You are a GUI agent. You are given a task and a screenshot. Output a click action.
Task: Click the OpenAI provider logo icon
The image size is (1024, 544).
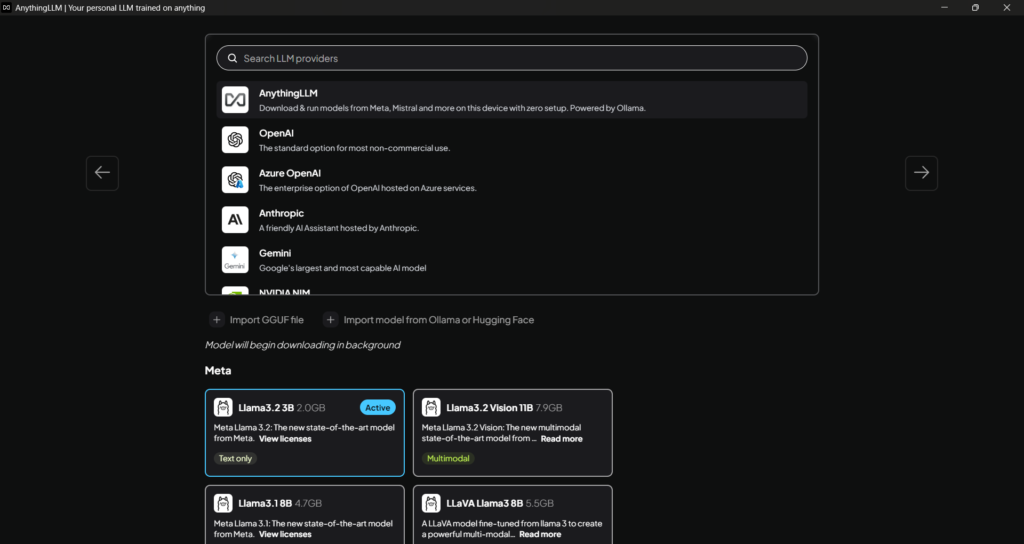click(x=235, y=140)
